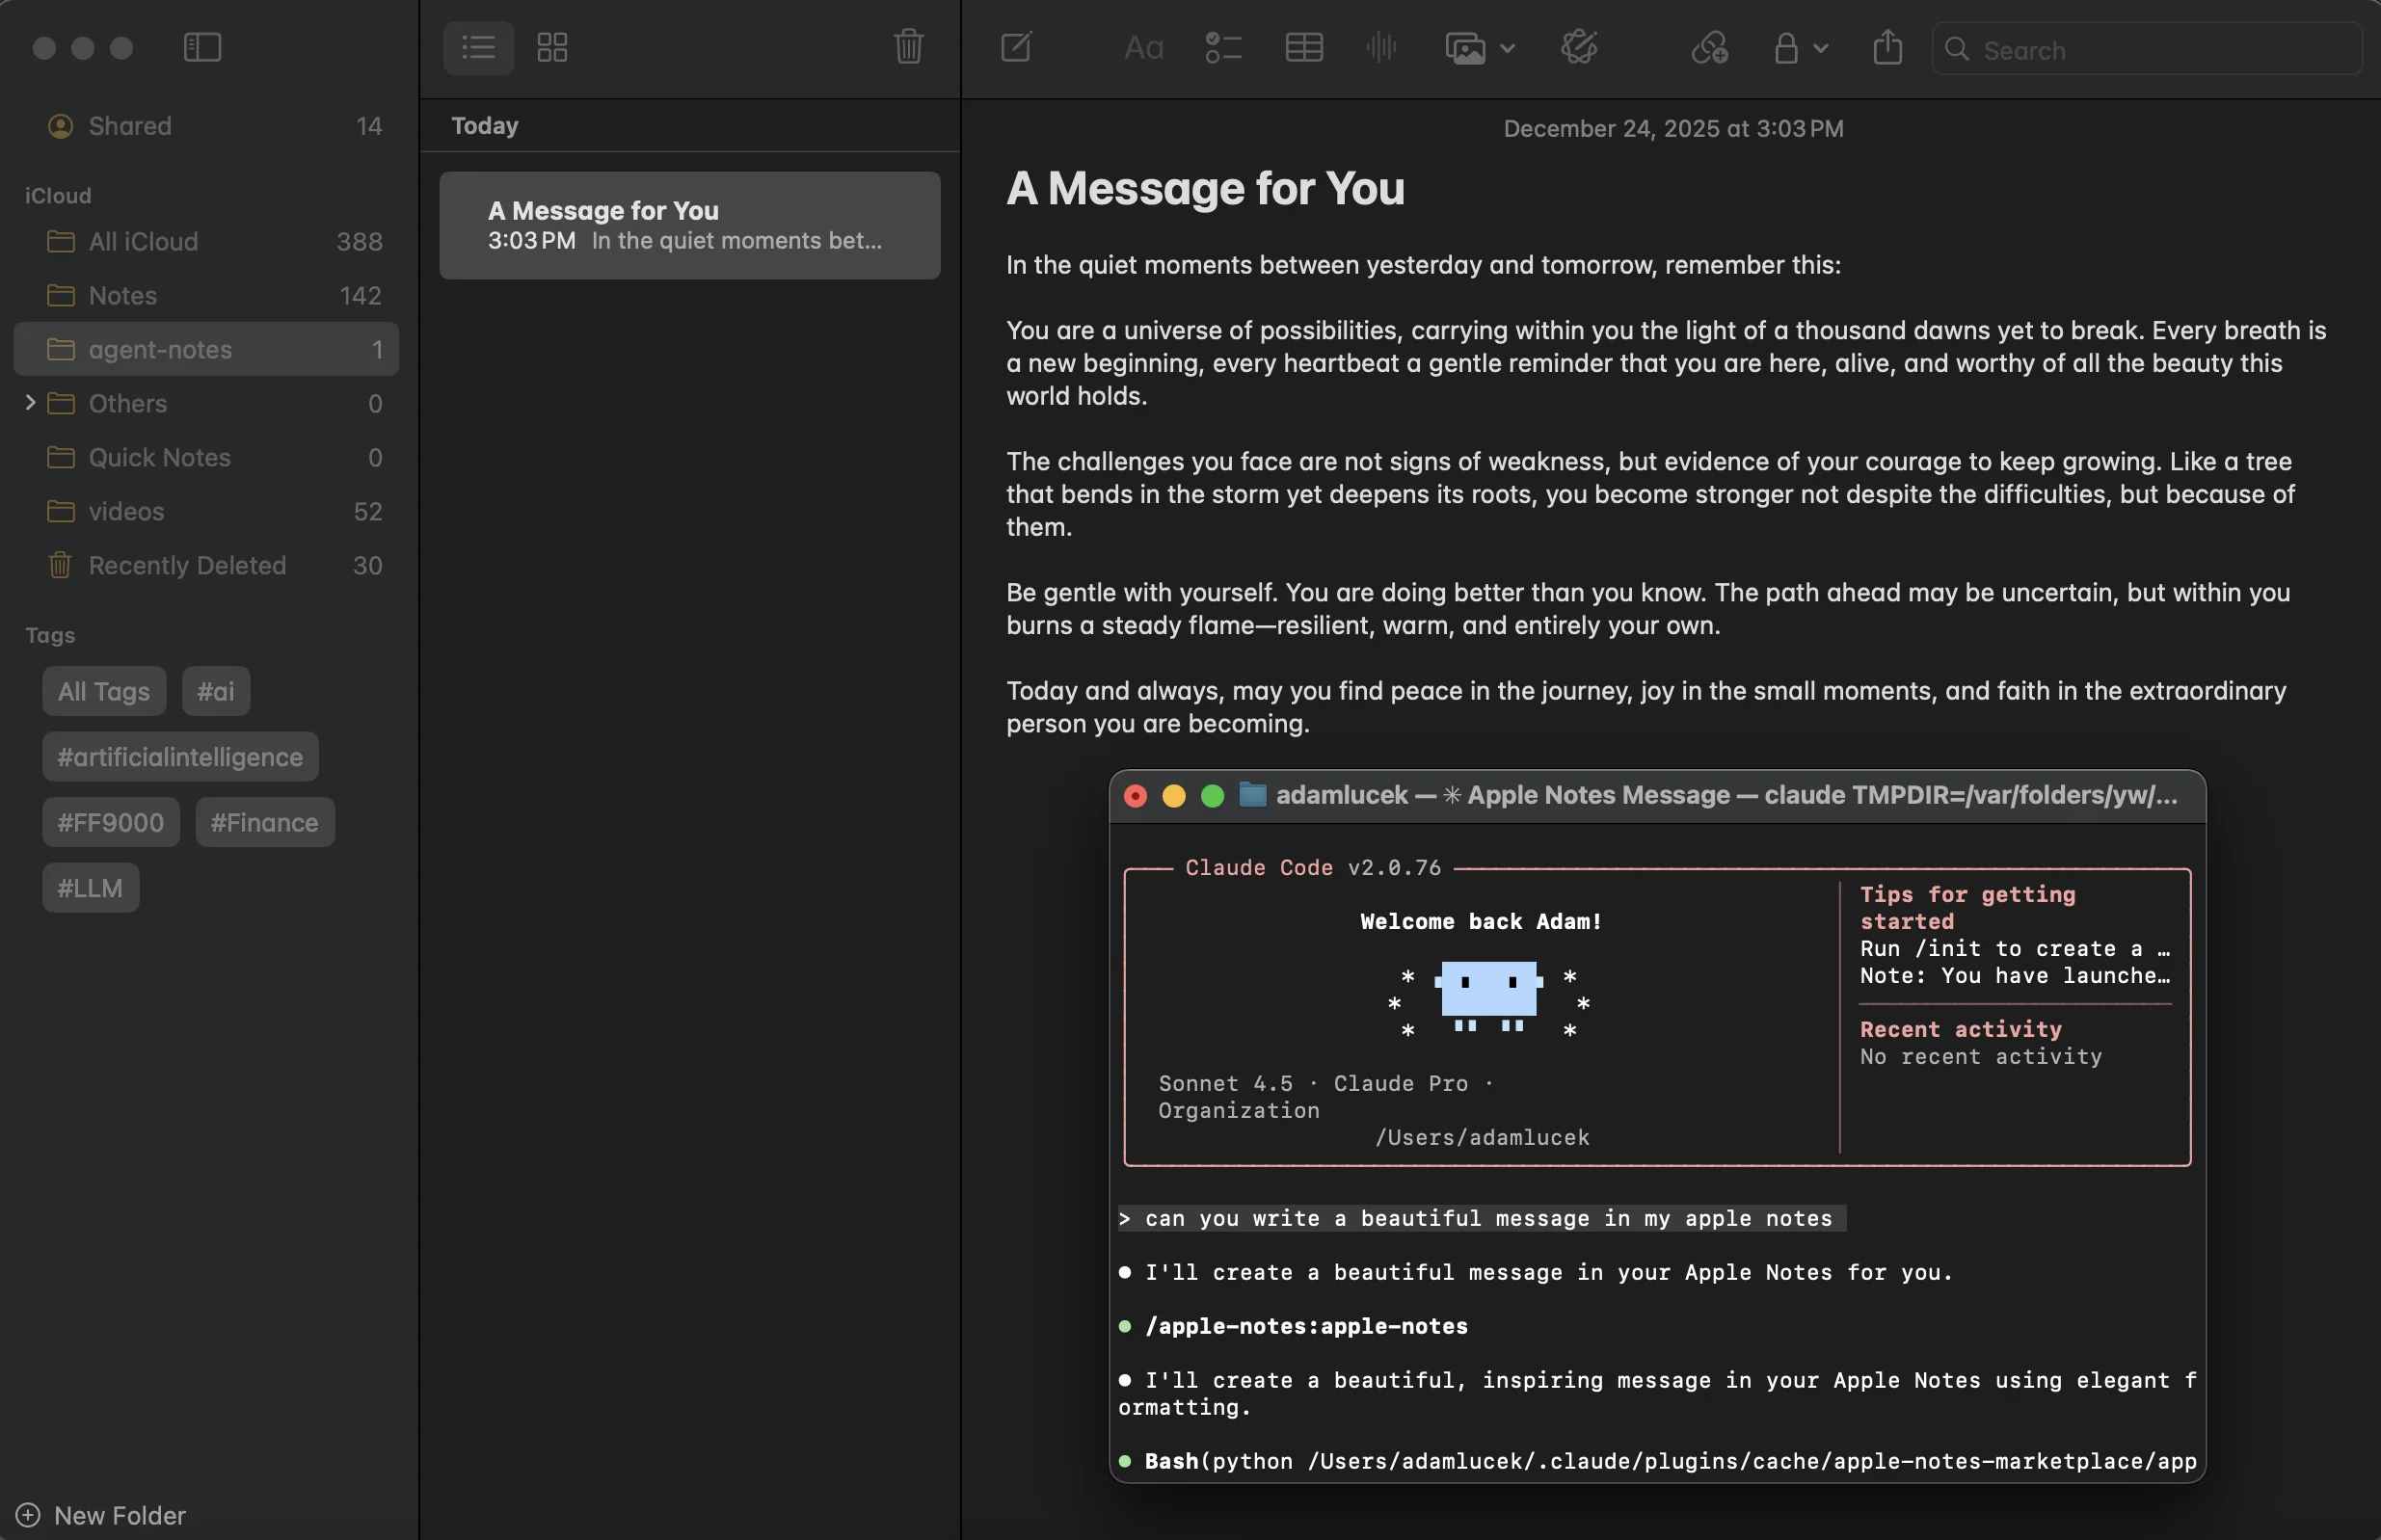Click the compose new note icon
Viewport: 2381px width, 1540px height.
pyautogui.click(x=1016, y=47)
